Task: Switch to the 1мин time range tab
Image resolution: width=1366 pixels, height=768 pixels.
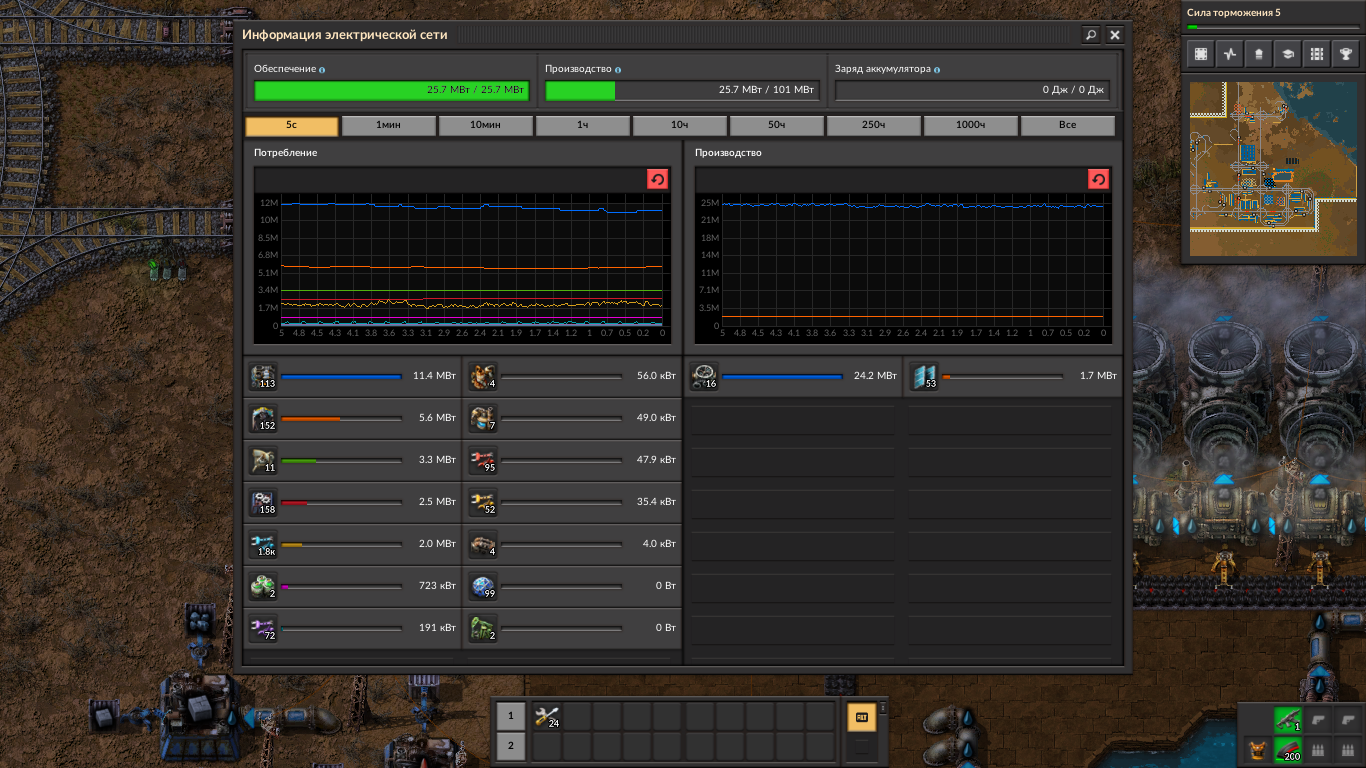Action: (x=389, y=126)
